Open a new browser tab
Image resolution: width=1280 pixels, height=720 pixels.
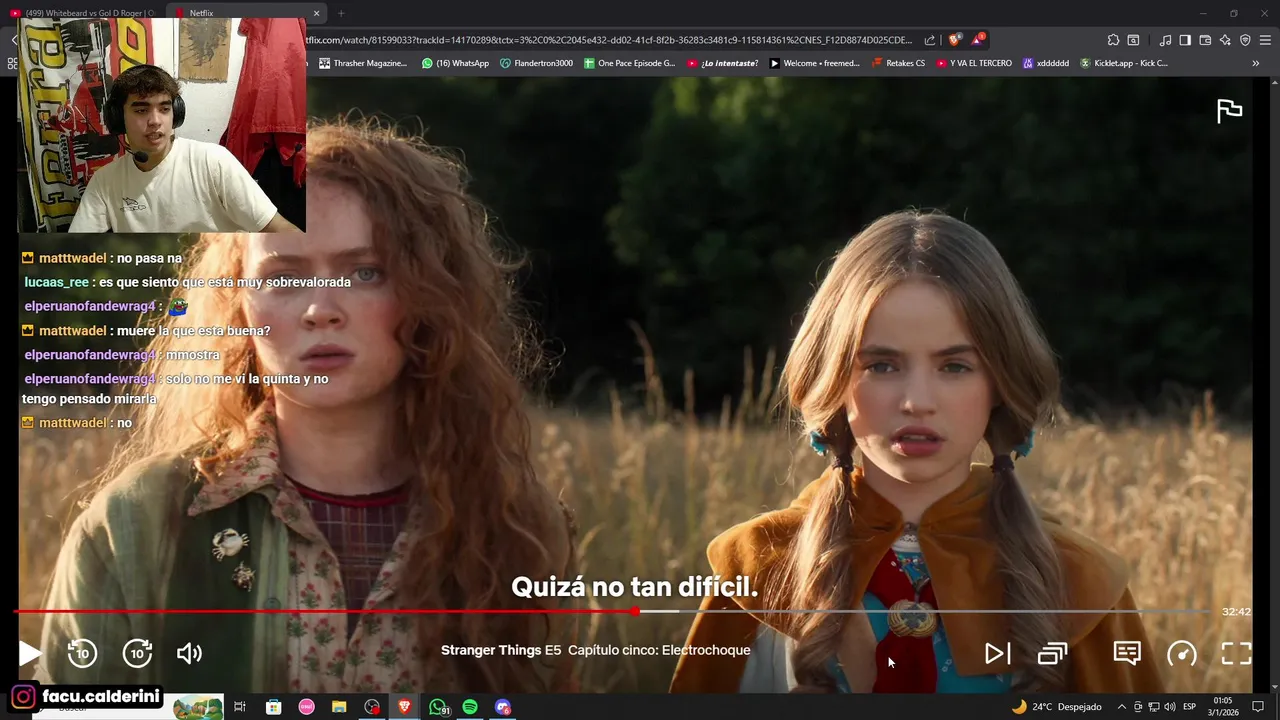[341, 13]
